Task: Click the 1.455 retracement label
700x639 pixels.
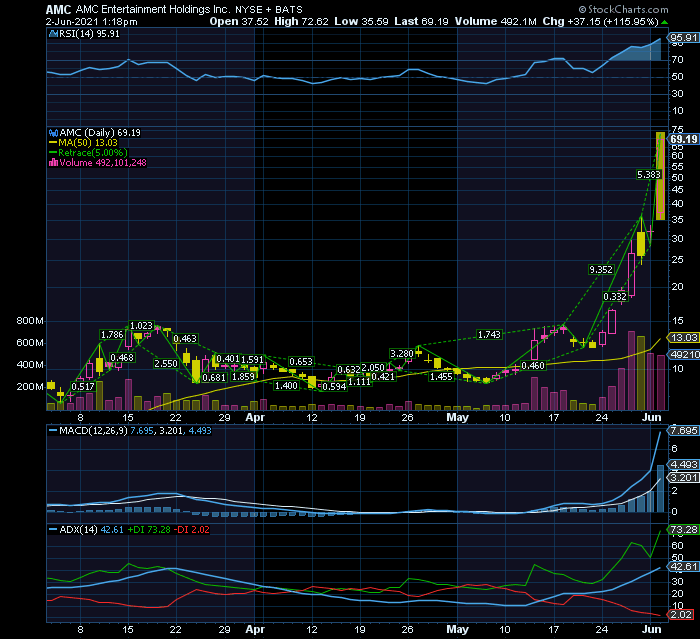Action: point(441,377)
